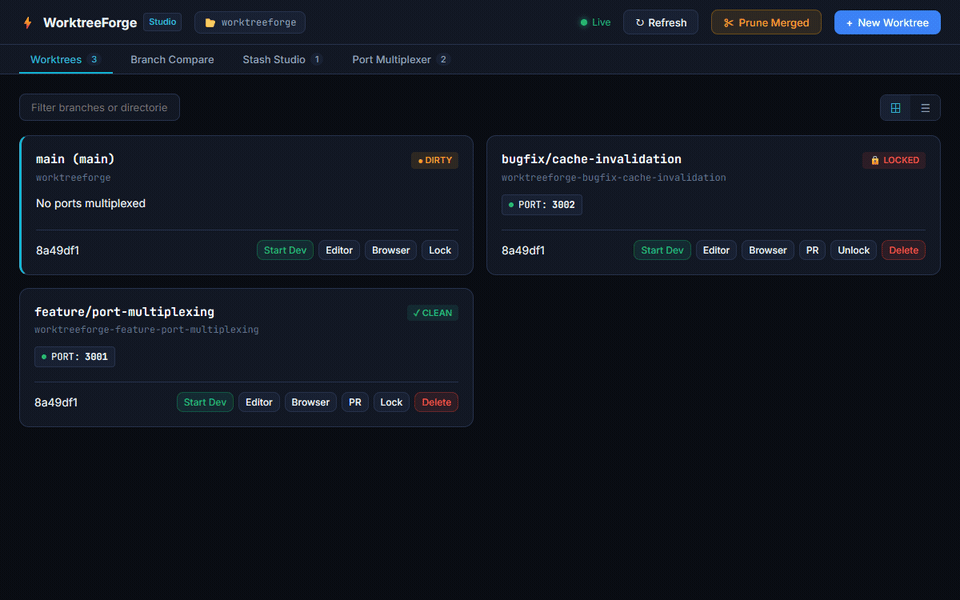
Task: Click the worktreeforge-bugfix-cache-invalidation directory text
Action: [613, 178]
